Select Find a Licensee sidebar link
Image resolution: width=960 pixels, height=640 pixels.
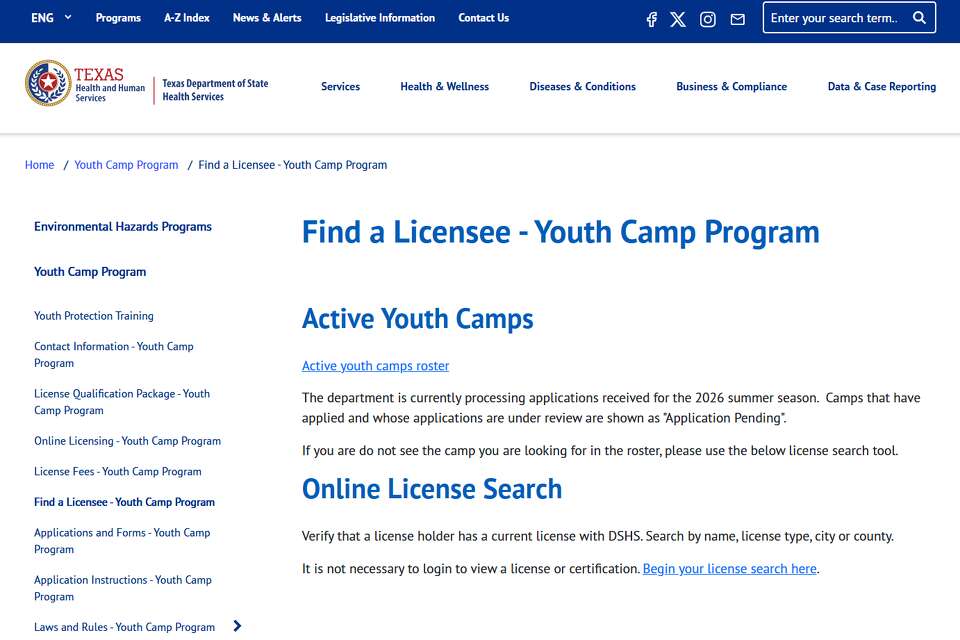pos(124,502)
